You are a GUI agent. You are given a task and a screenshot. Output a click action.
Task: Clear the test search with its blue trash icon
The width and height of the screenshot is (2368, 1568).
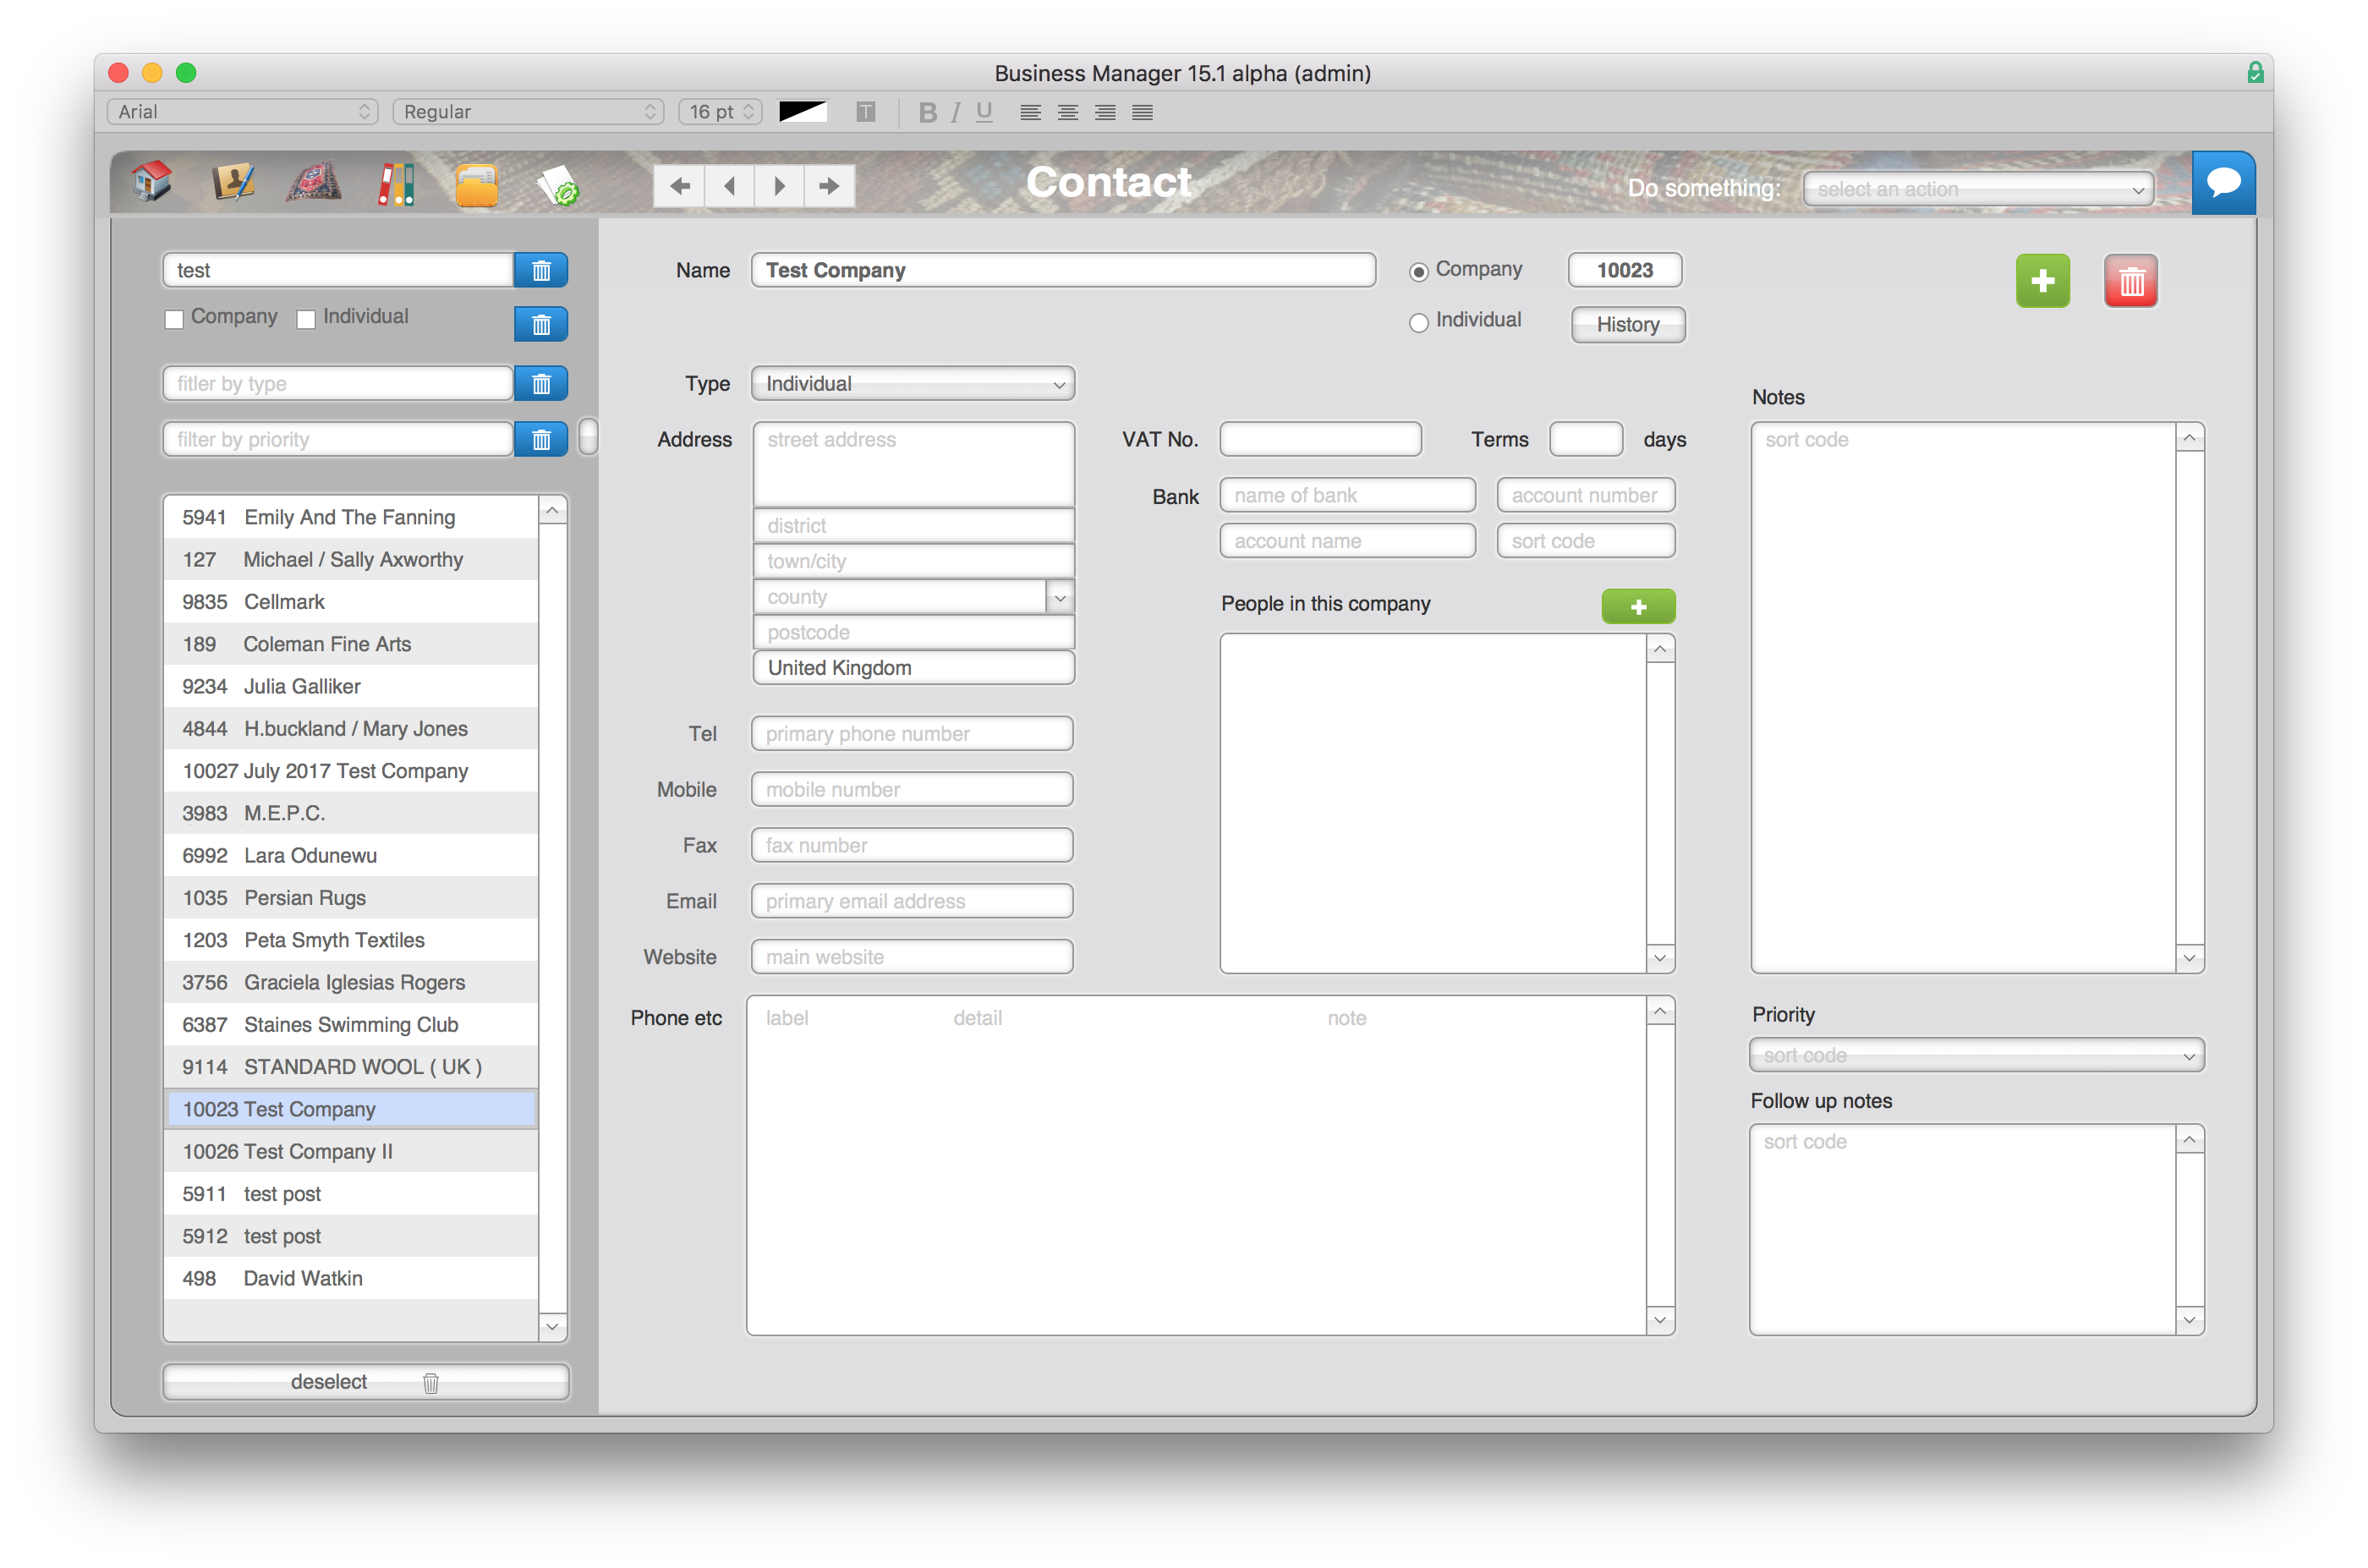click(541, 270)
